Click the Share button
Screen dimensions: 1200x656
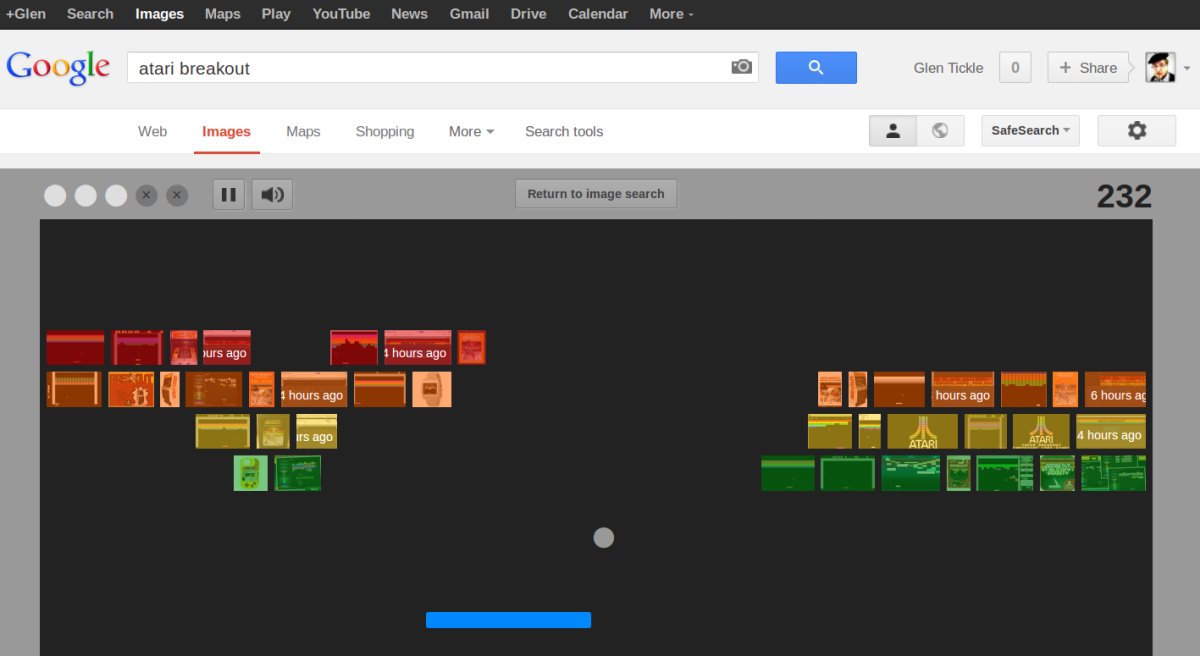[x=1088, y=68]
